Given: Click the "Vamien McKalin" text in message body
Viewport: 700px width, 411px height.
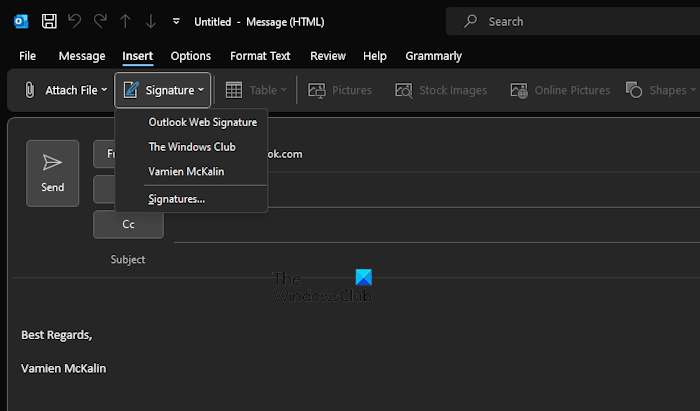Looking at the screenshot, I should pos(64,369).
